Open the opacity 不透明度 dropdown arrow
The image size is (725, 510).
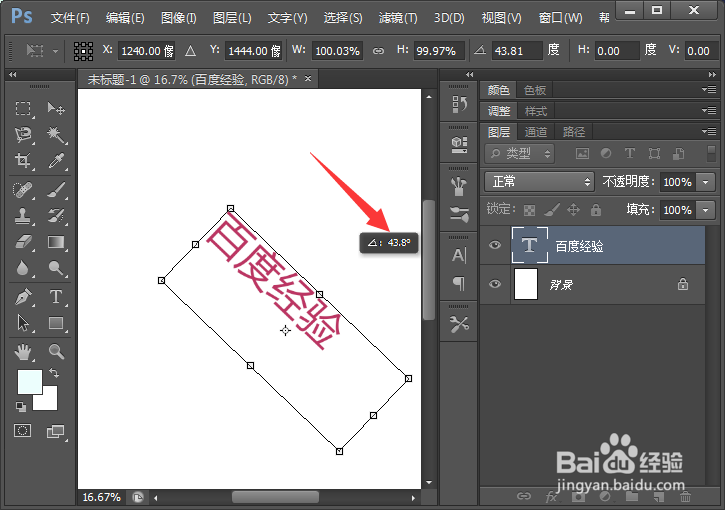pyautogui.click(x=706, y=182)
